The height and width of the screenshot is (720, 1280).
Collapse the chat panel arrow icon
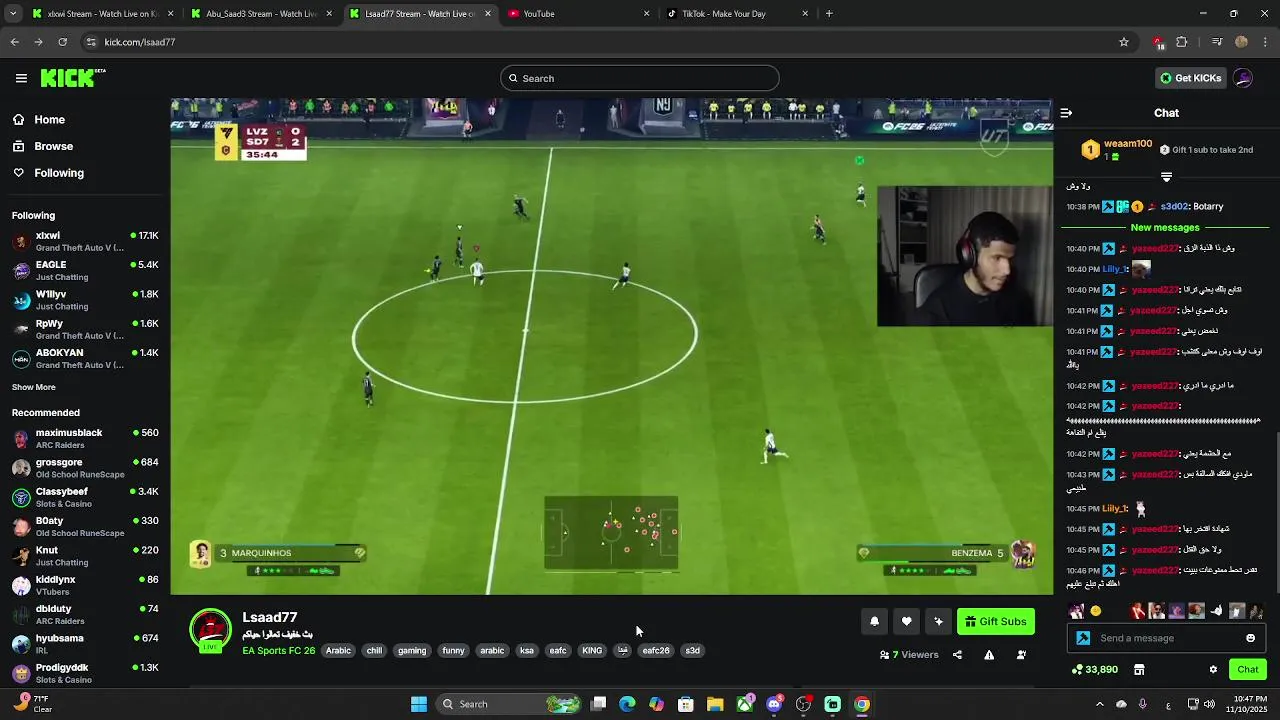click(1066, 113)
